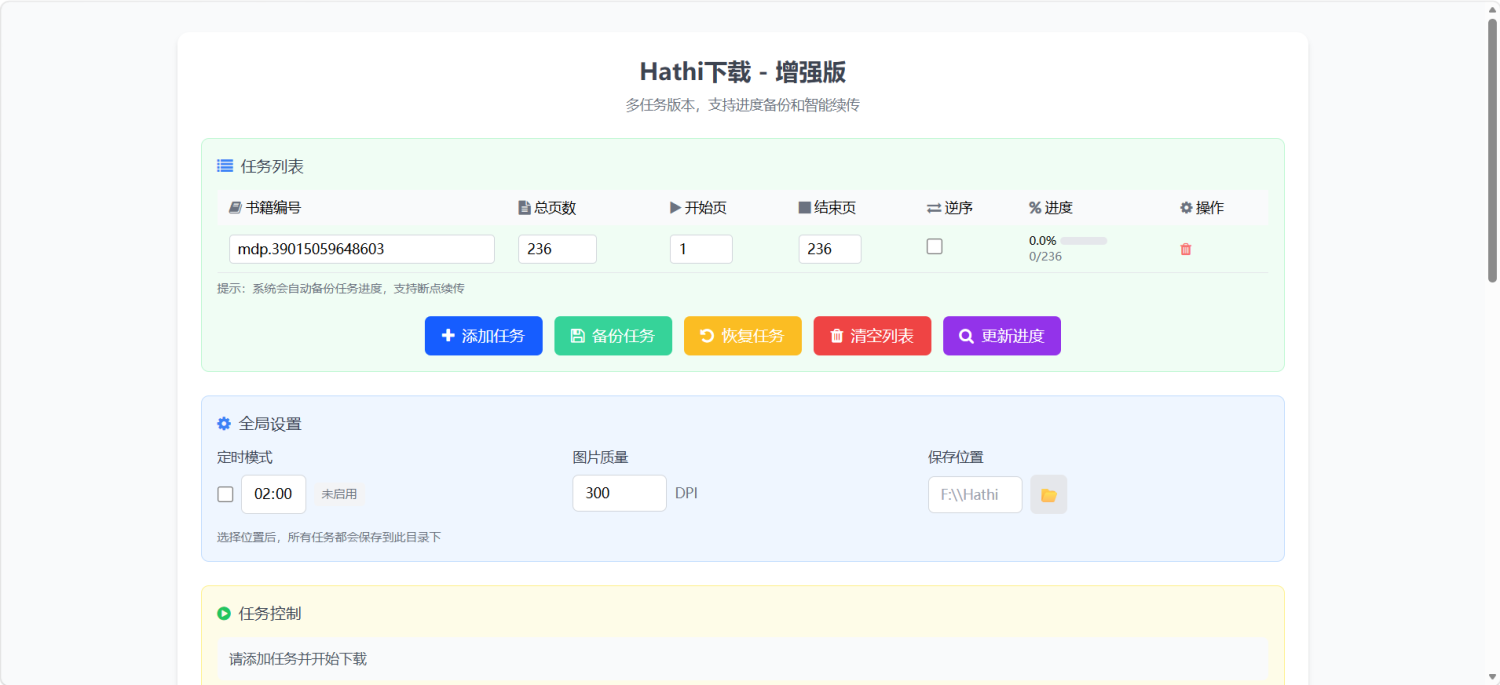Viewport: 1500px width, 685px height.
Task: Enable reverse order for the task row
Action: pos(935,246)
